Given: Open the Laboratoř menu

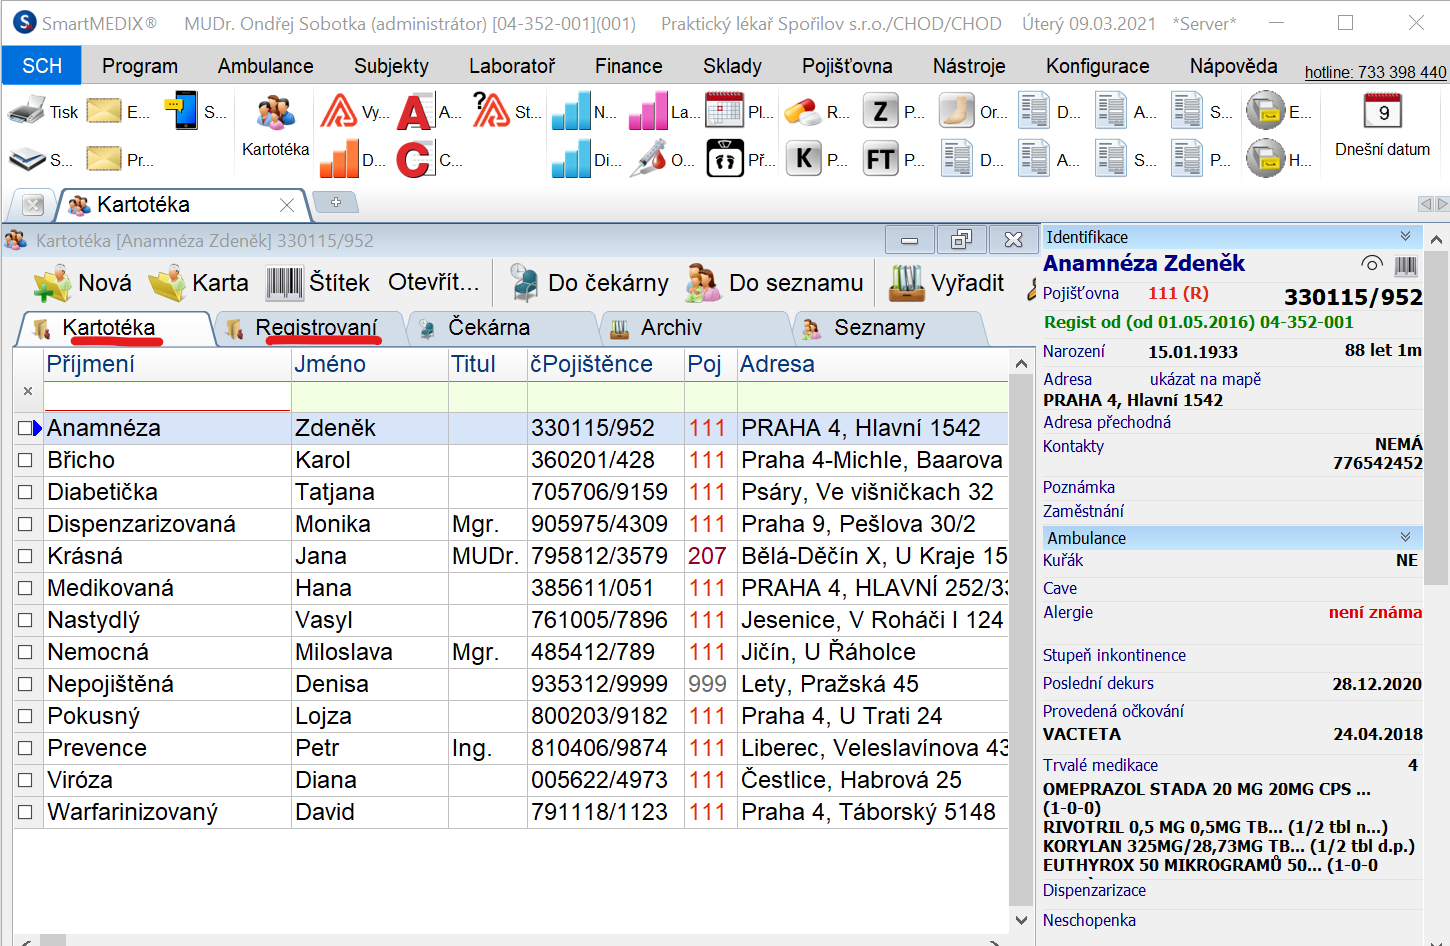Looking at the screenshot, I should 512,66.
